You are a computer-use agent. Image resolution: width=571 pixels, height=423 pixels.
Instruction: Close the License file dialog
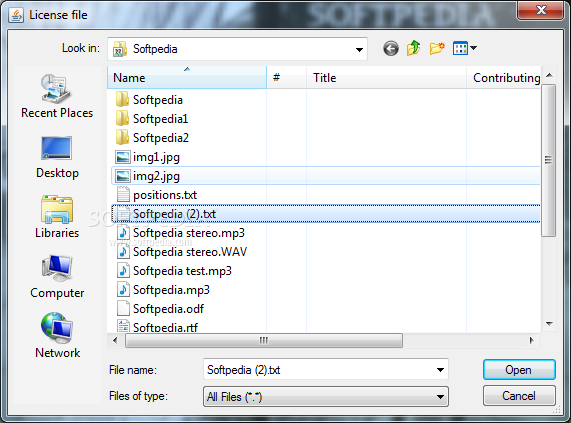tap(540, 10)
